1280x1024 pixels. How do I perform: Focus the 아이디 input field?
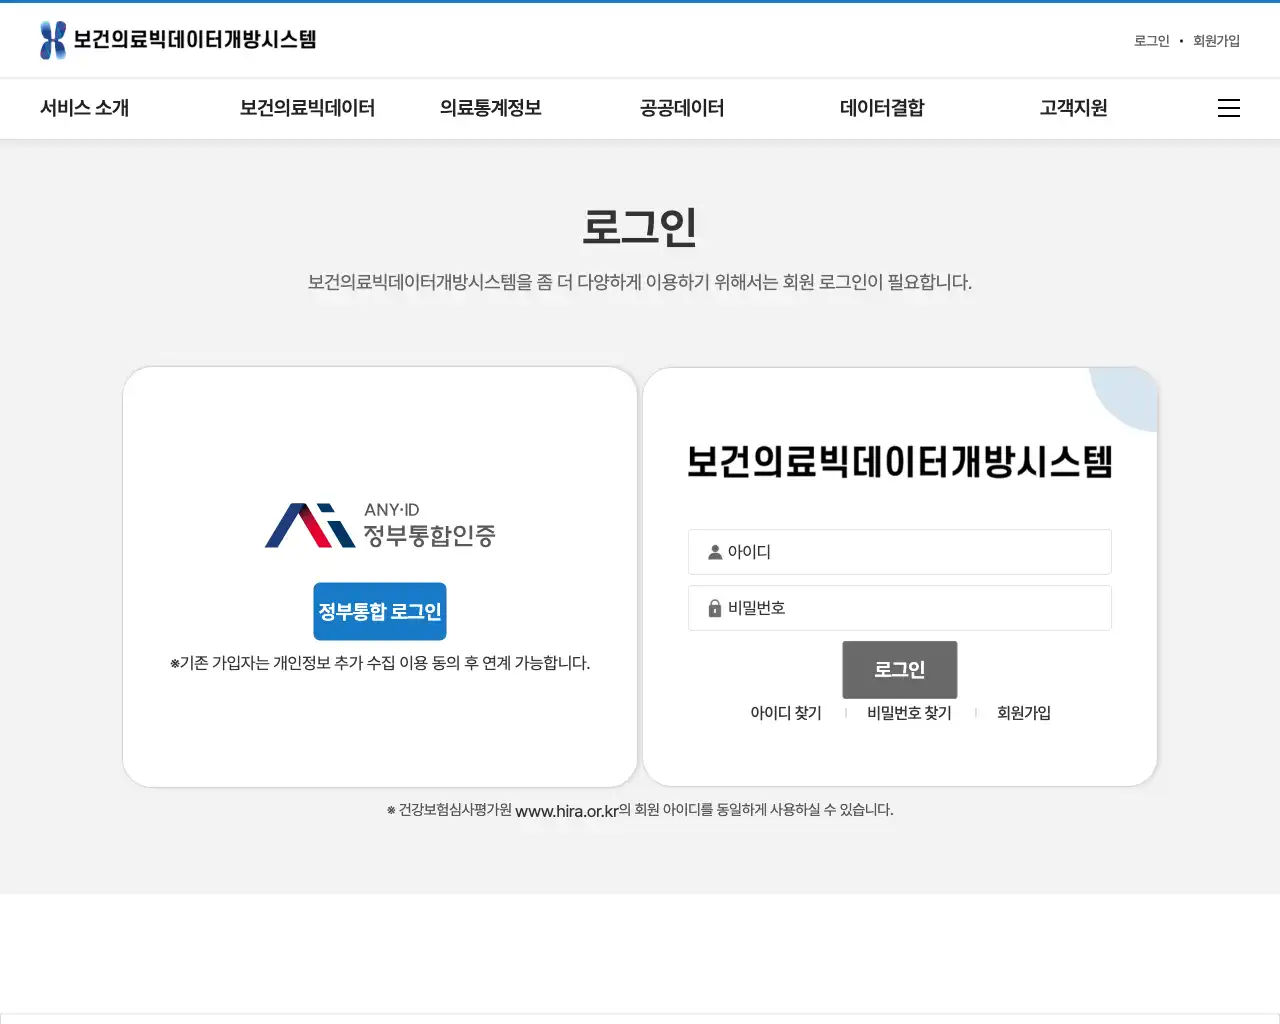[900, 552]
